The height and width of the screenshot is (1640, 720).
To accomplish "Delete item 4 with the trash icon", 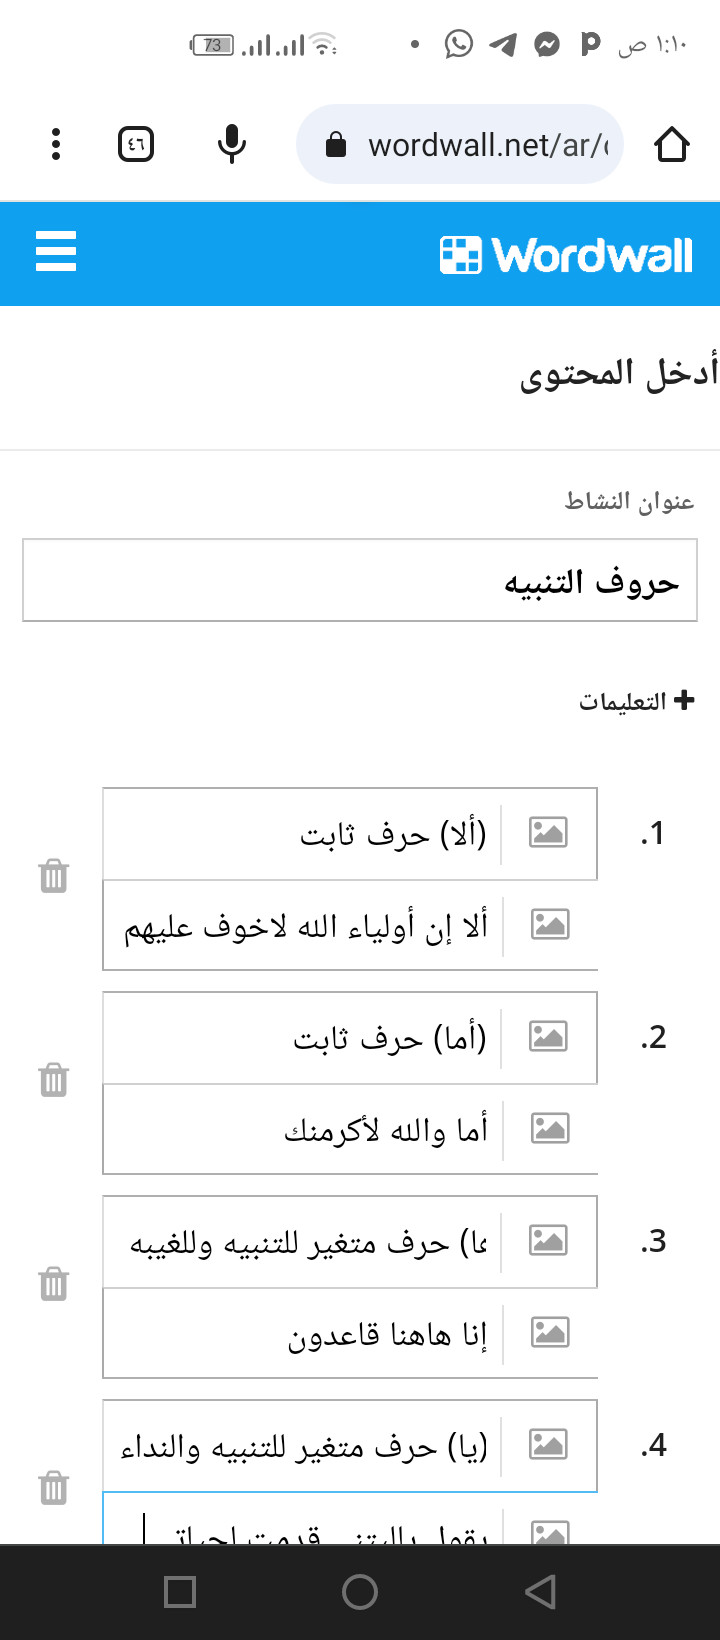I will pos(53,1488).
